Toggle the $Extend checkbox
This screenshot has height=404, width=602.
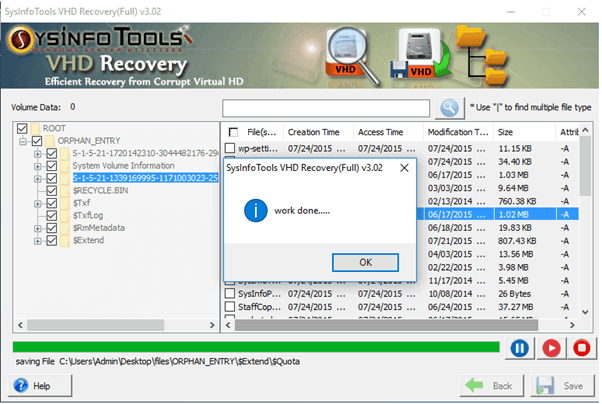pos(52,240)
